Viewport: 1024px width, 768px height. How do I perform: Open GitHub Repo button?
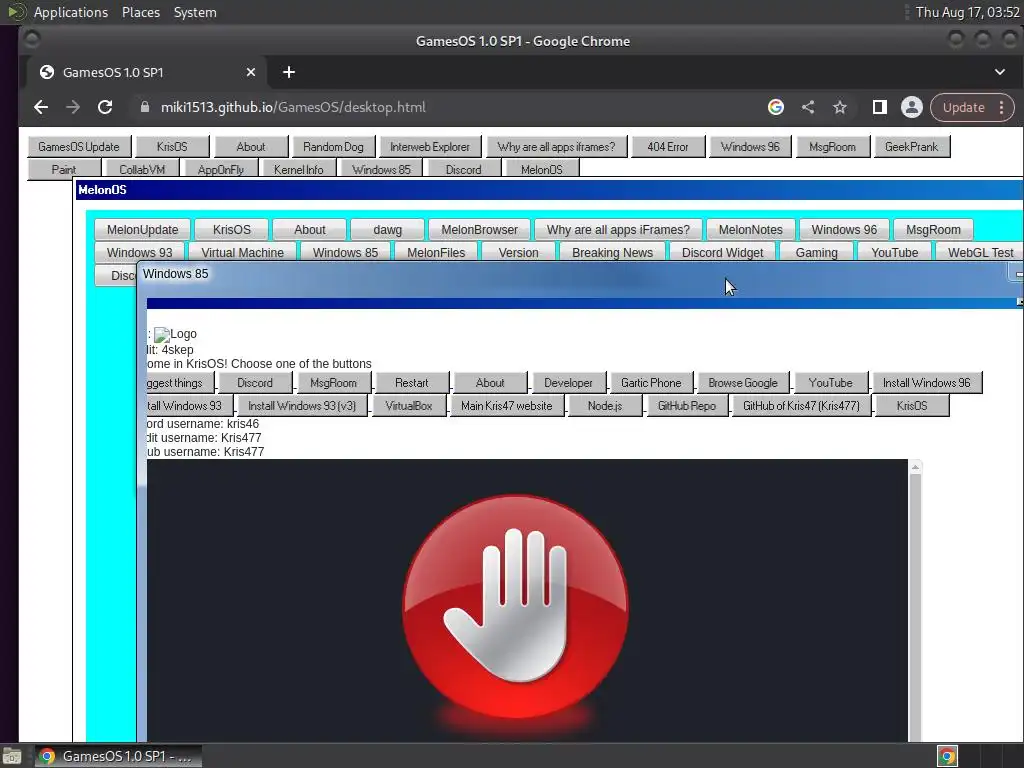pyautogui.click(x=686, y=406)
